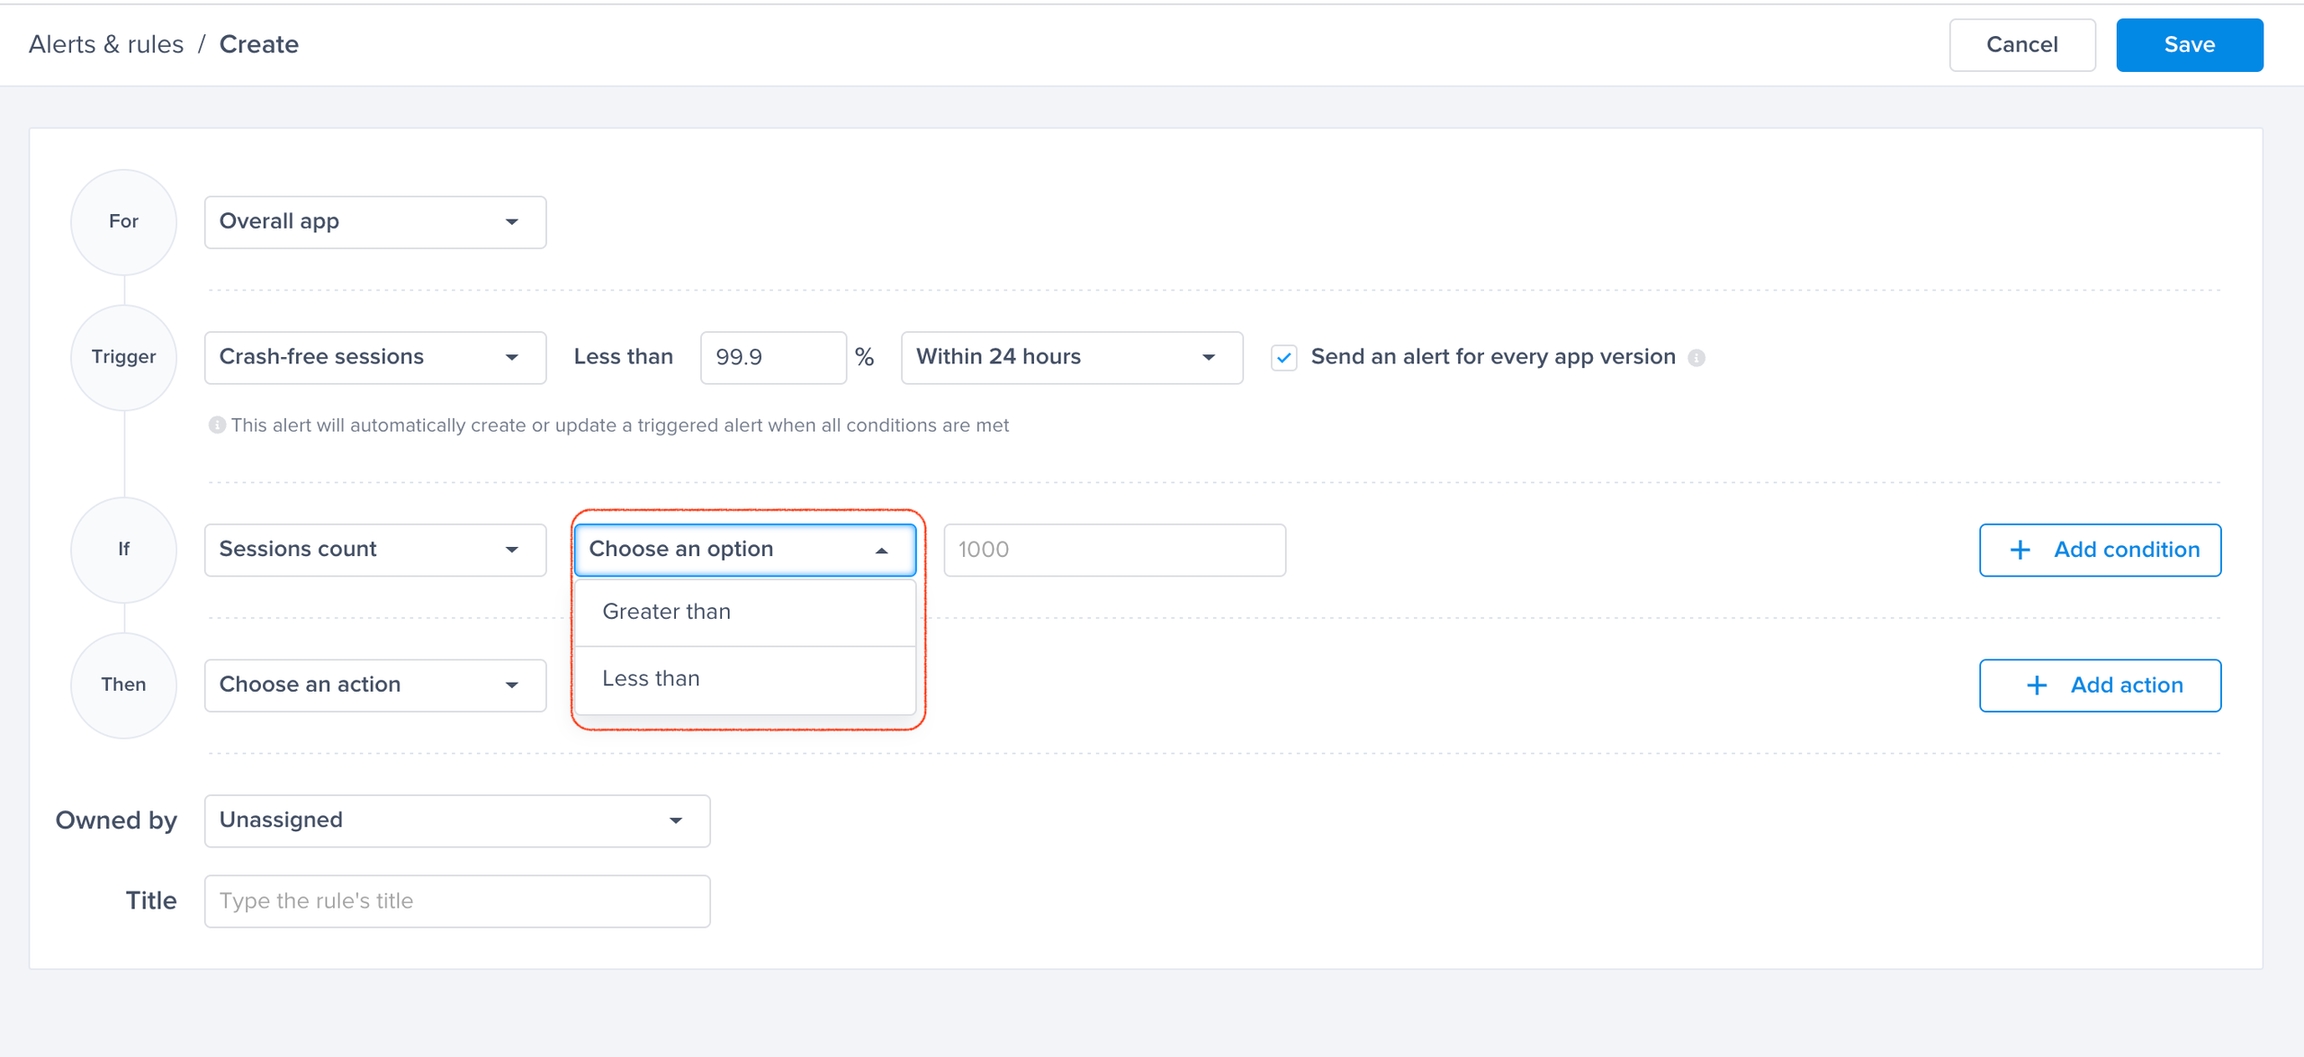
Task: Open the Overall app dropdown
Action: click(375, 222)
